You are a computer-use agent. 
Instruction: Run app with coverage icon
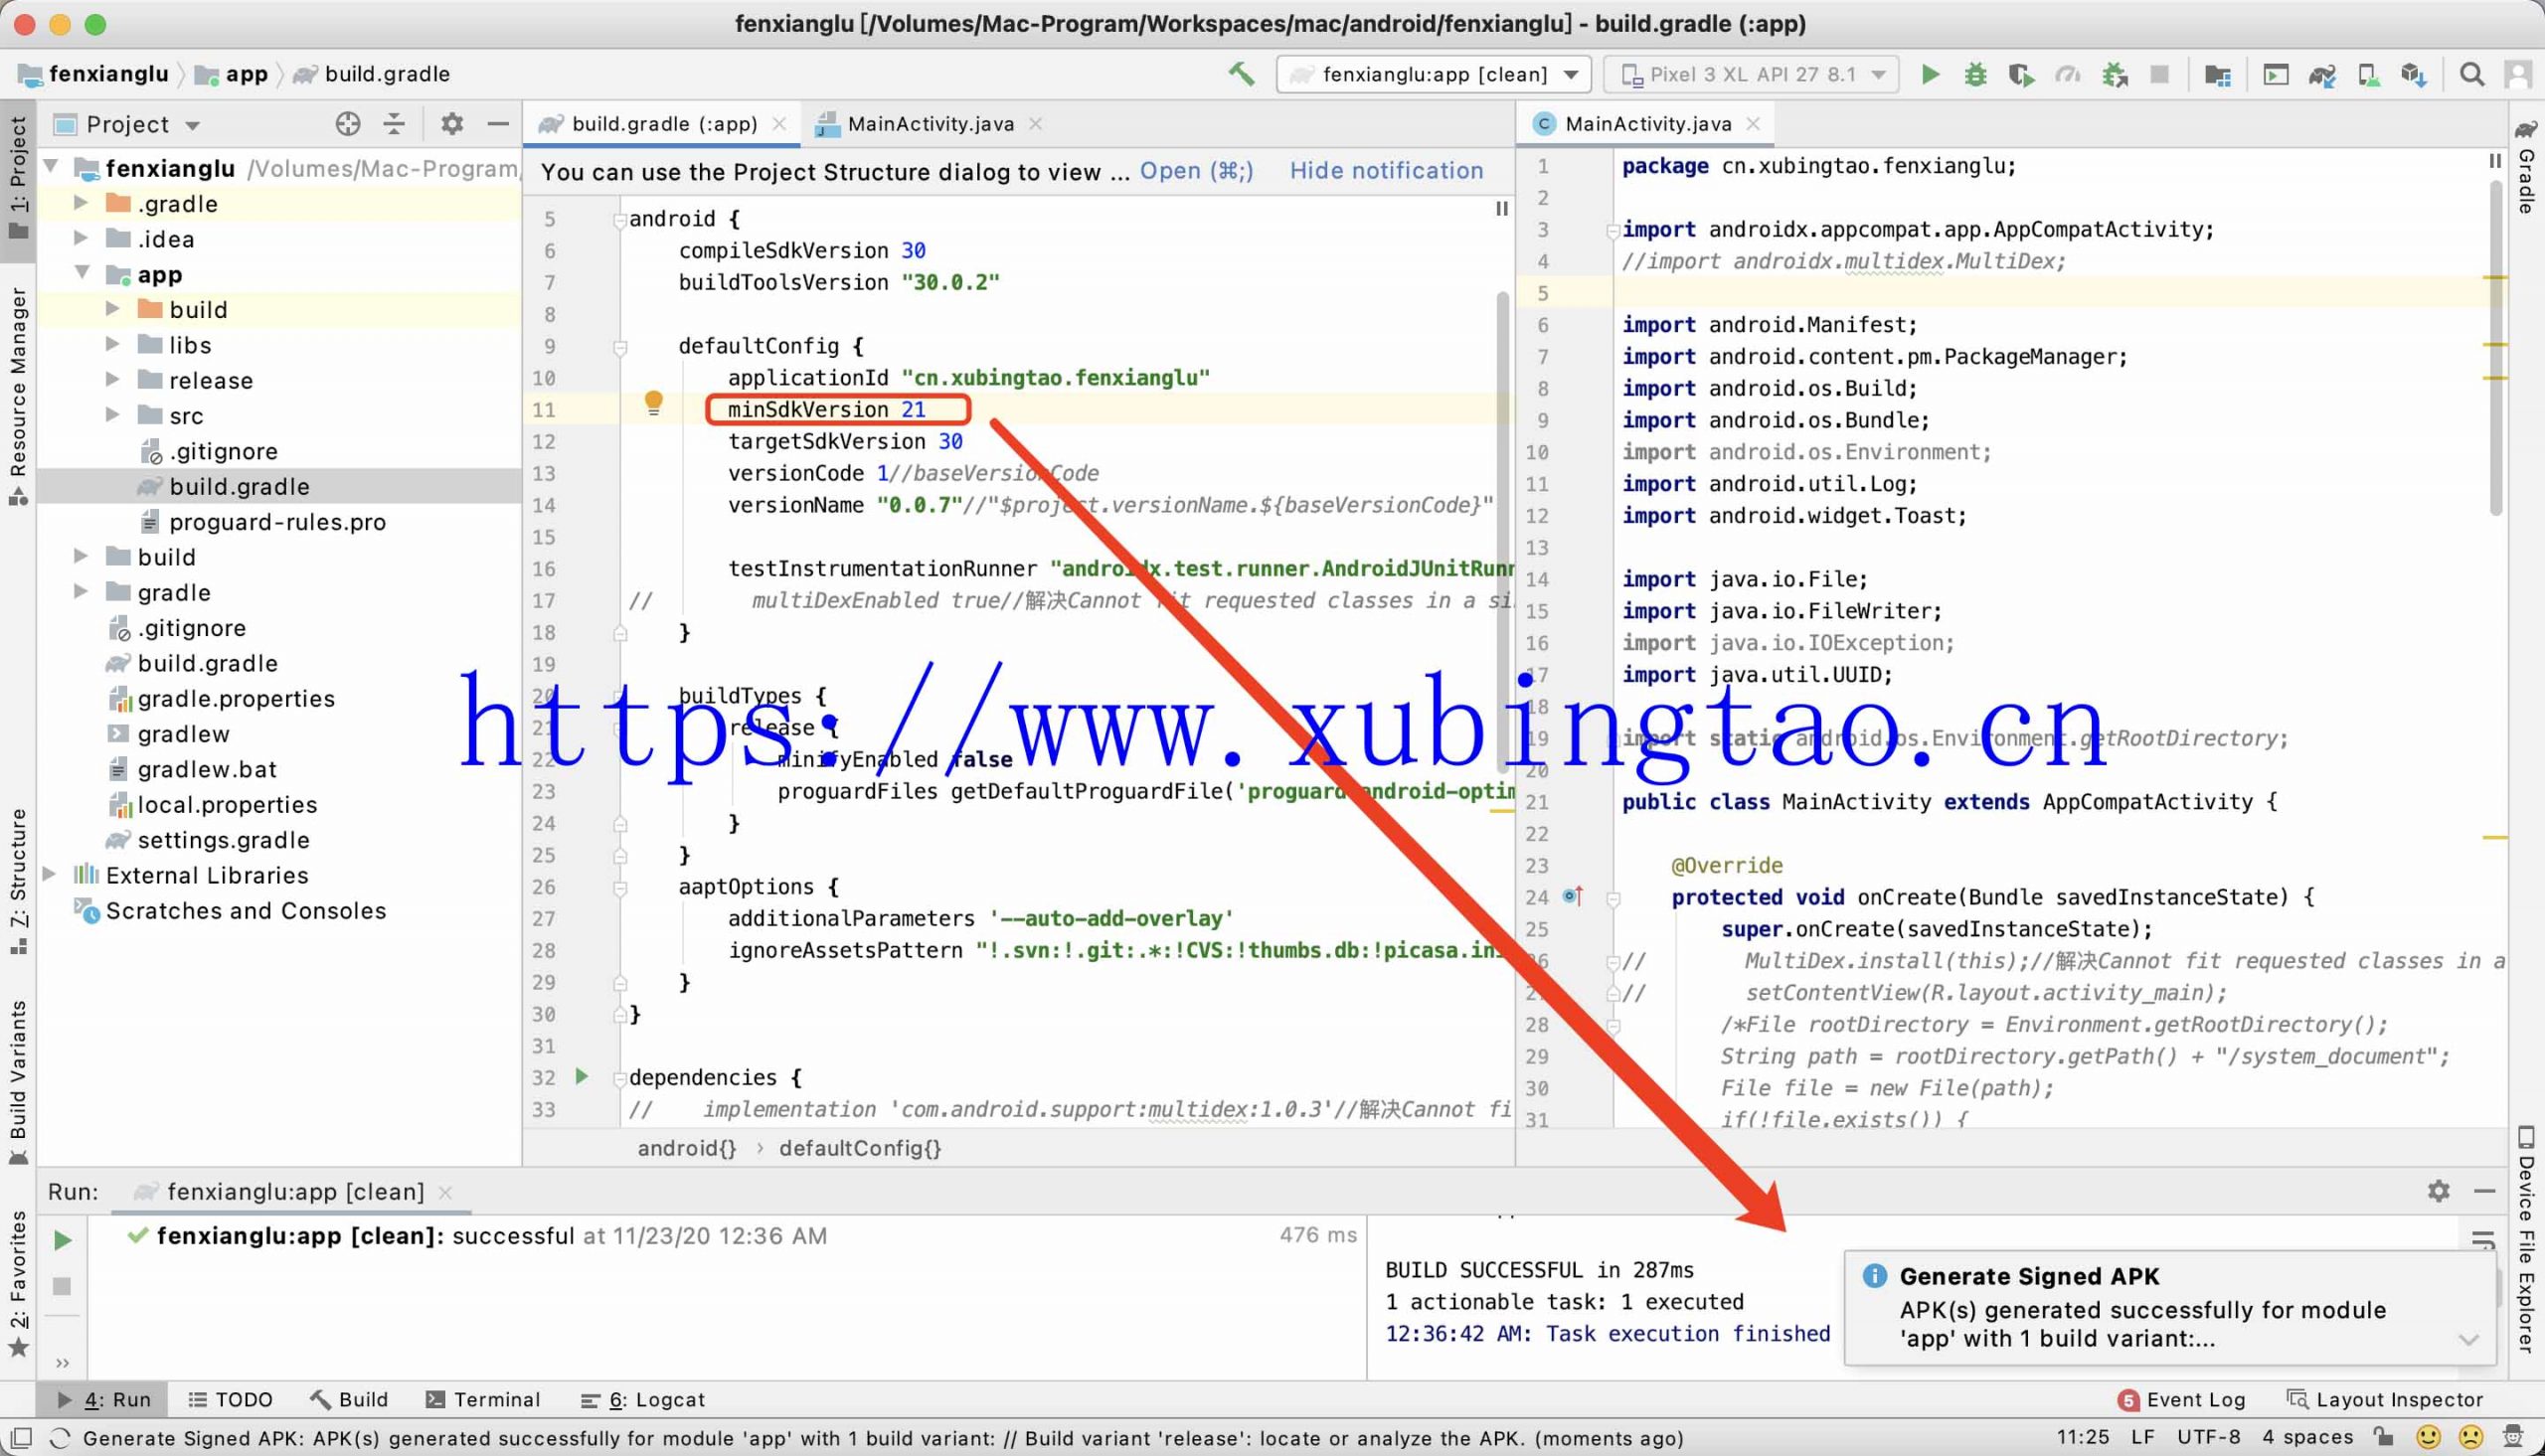(x=2021, y=74)
